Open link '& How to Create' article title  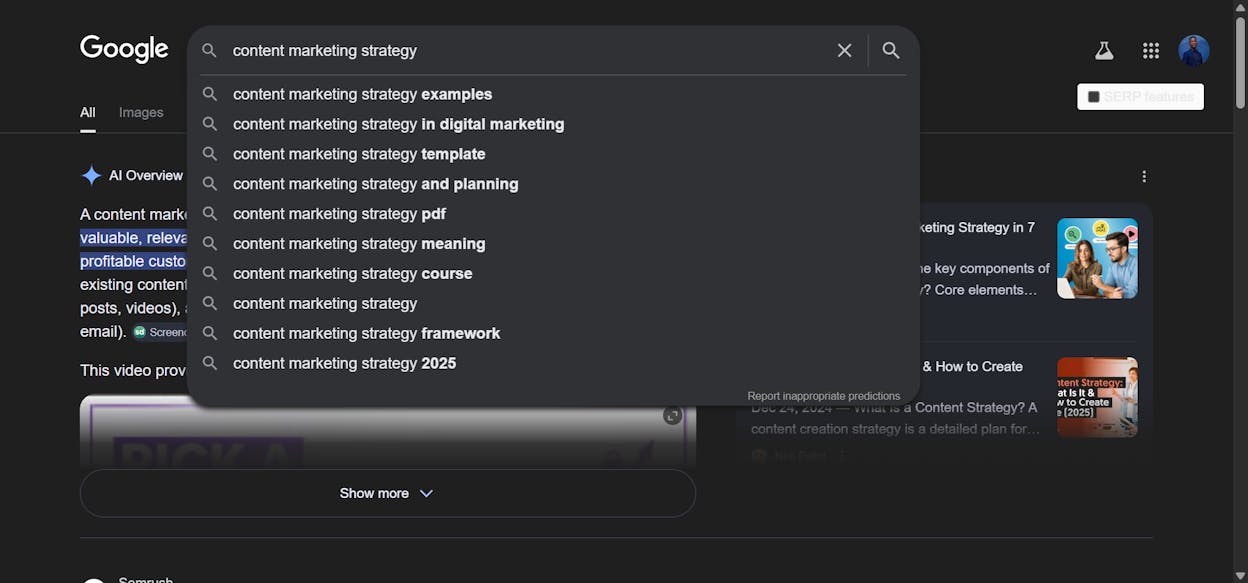click(x=972, y=366)
